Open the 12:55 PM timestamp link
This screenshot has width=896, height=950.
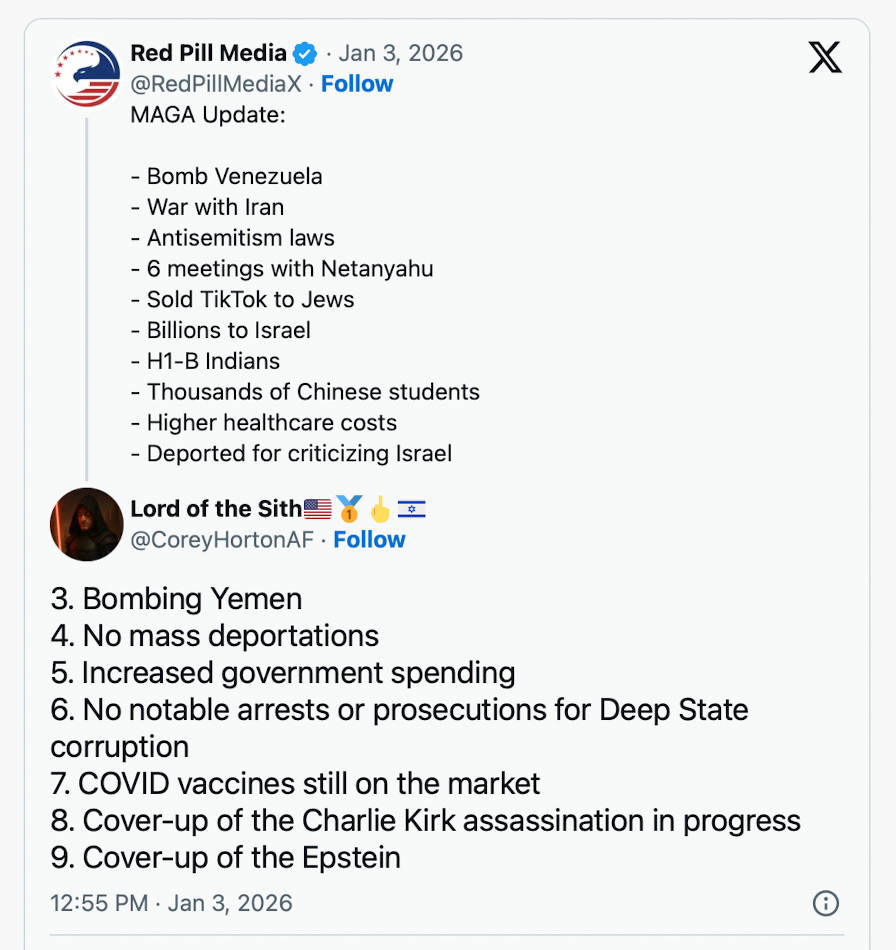171,903
